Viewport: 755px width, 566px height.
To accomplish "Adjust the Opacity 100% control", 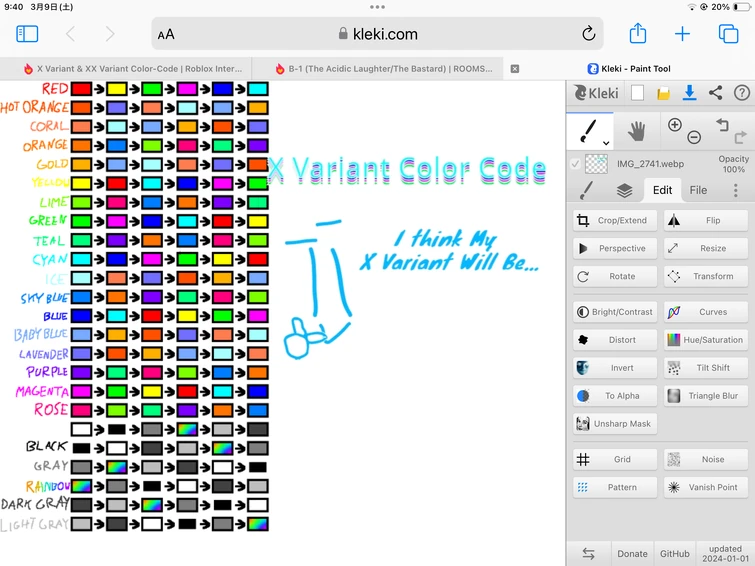I will pos(733,164).
